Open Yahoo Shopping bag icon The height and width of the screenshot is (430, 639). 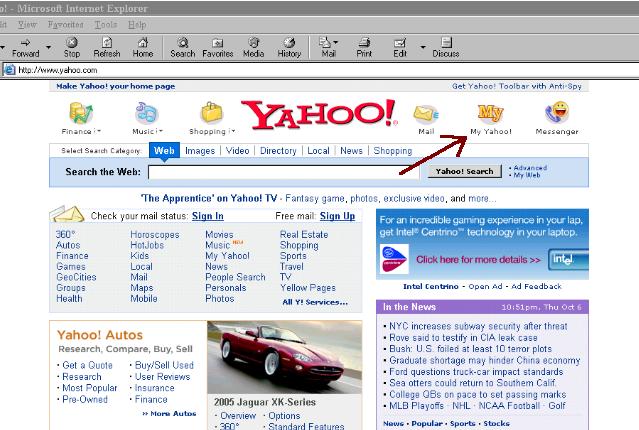[212, 112]
